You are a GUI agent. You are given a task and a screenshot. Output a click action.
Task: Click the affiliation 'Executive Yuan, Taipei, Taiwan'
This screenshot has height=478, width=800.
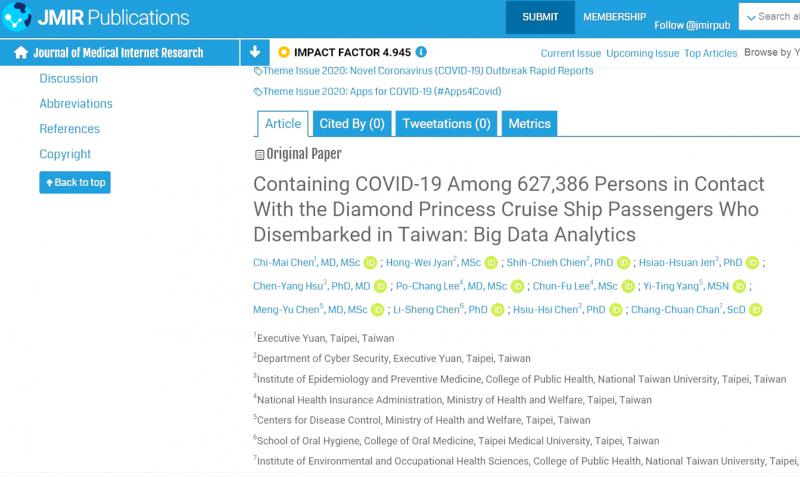(326, 338)
